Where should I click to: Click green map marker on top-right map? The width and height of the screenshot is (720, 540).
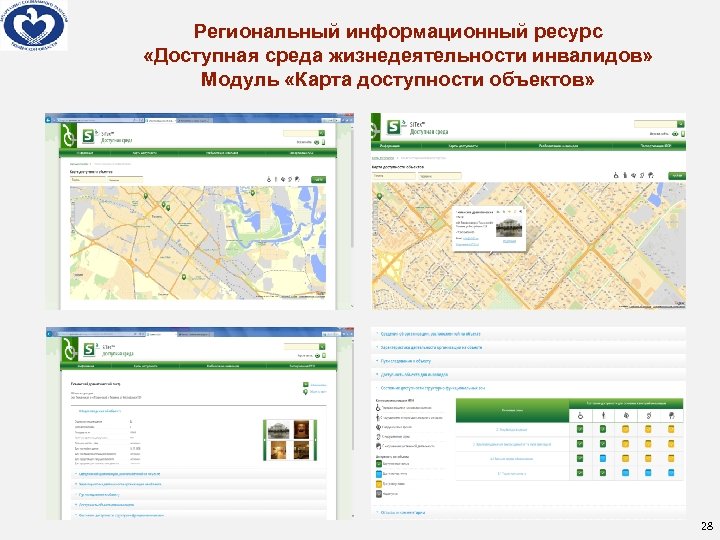(380, 196)
